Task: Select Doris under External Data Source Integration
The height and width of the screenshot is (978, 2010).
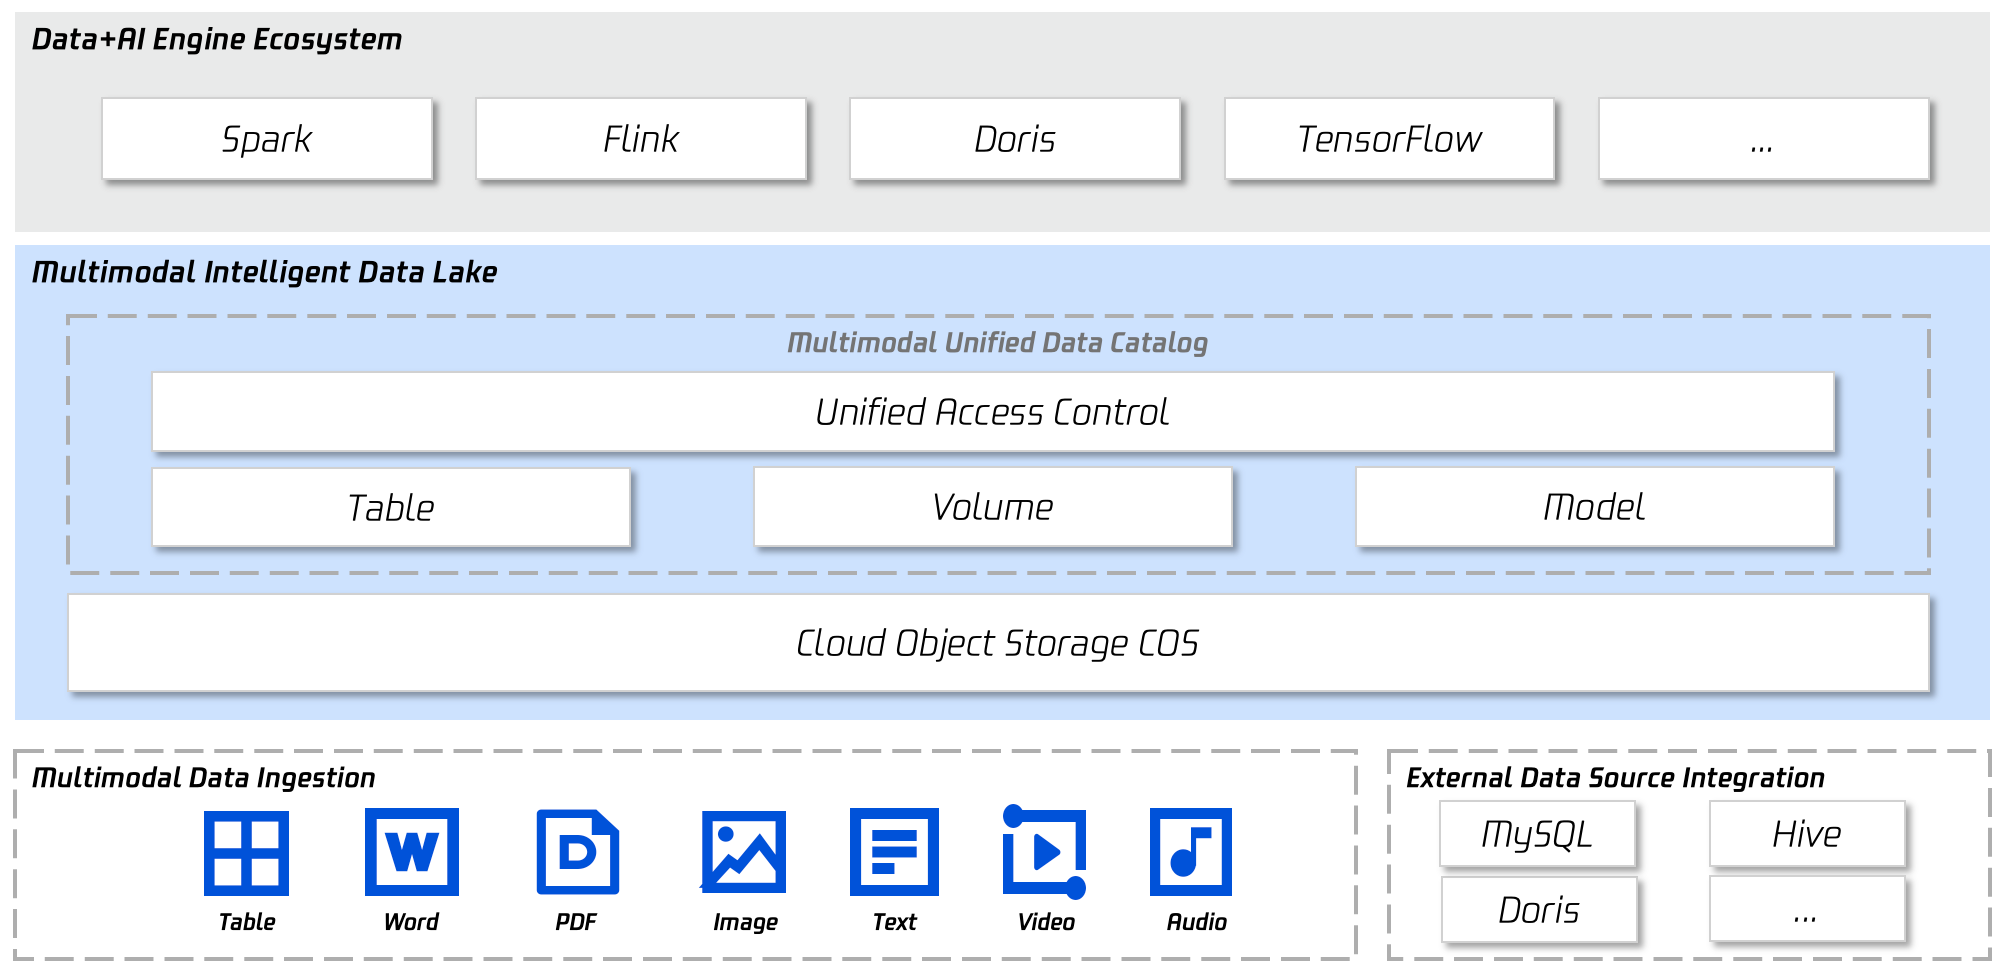Action: tap(1539, 910)
